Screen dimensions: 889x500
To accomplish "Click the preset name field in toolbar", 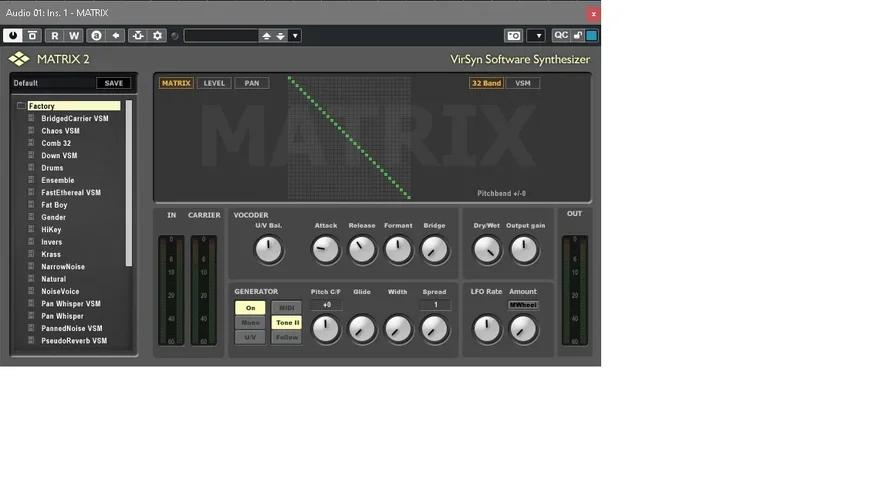I will pos(221,36).
